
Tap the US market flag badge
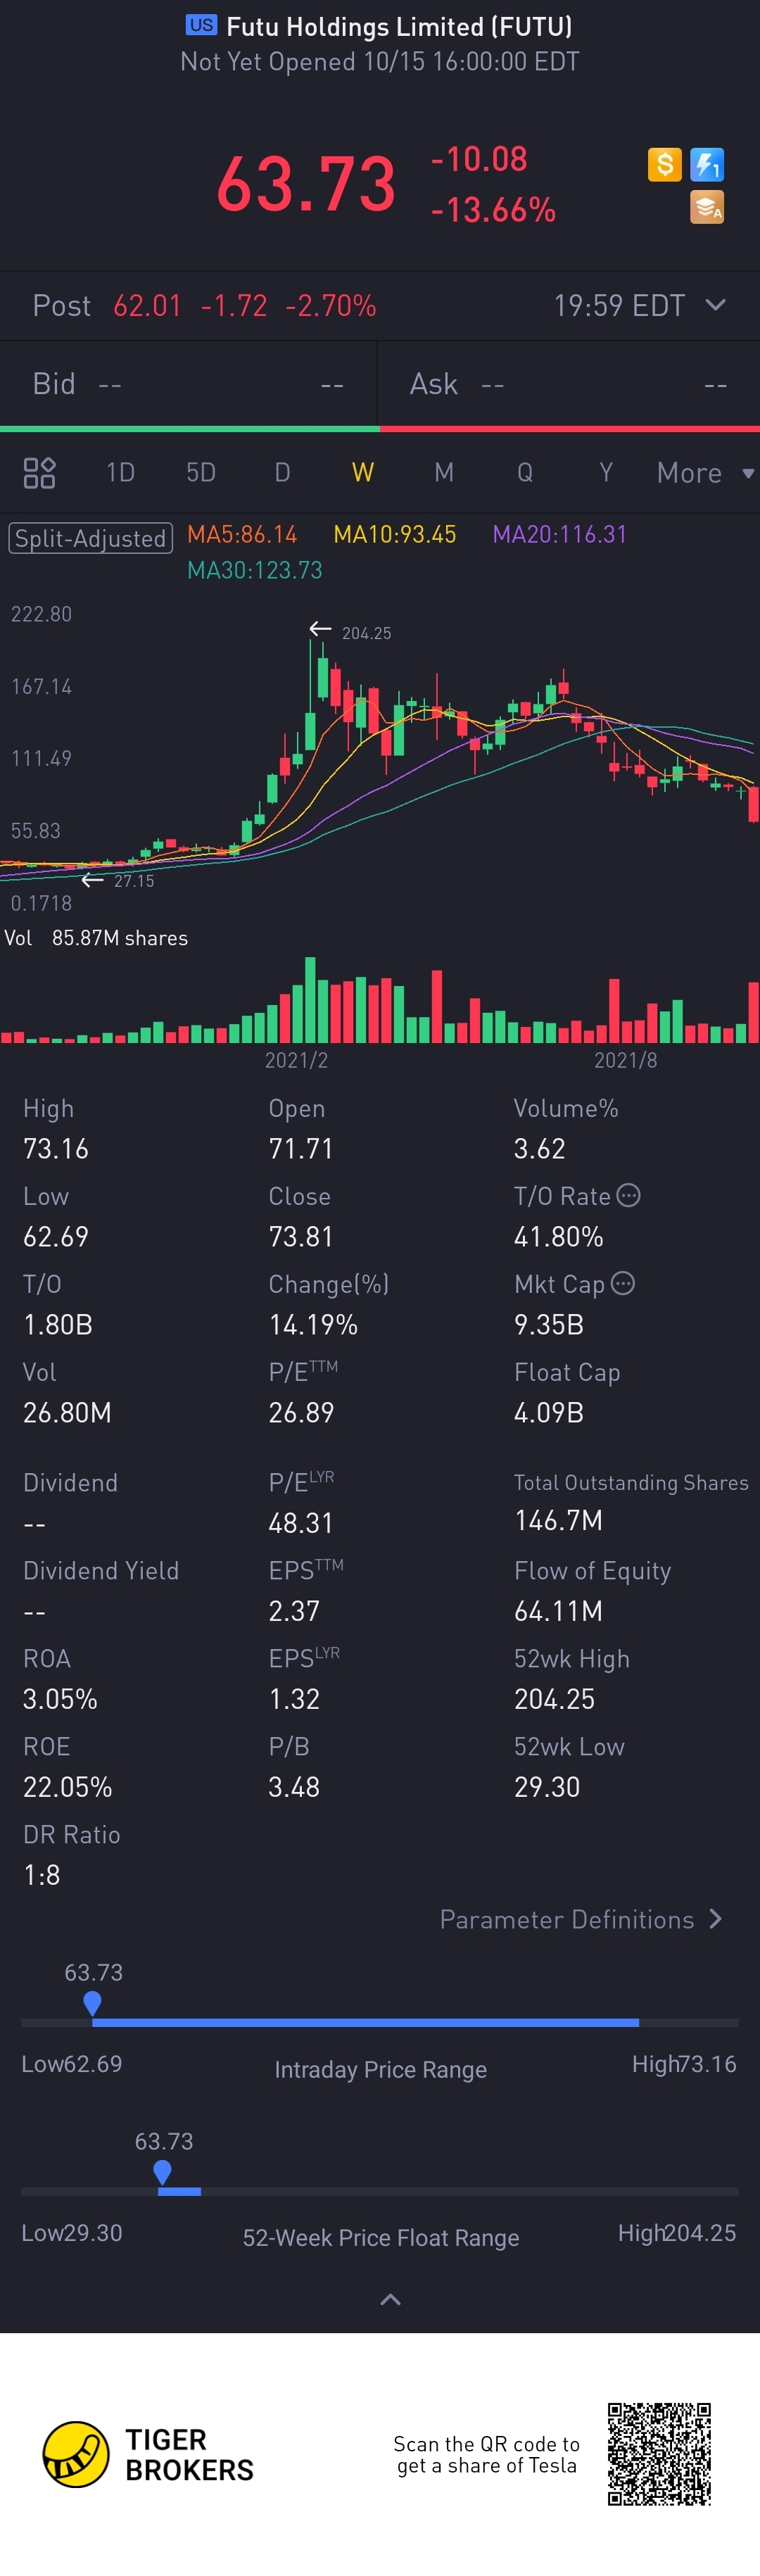point(201,25)
